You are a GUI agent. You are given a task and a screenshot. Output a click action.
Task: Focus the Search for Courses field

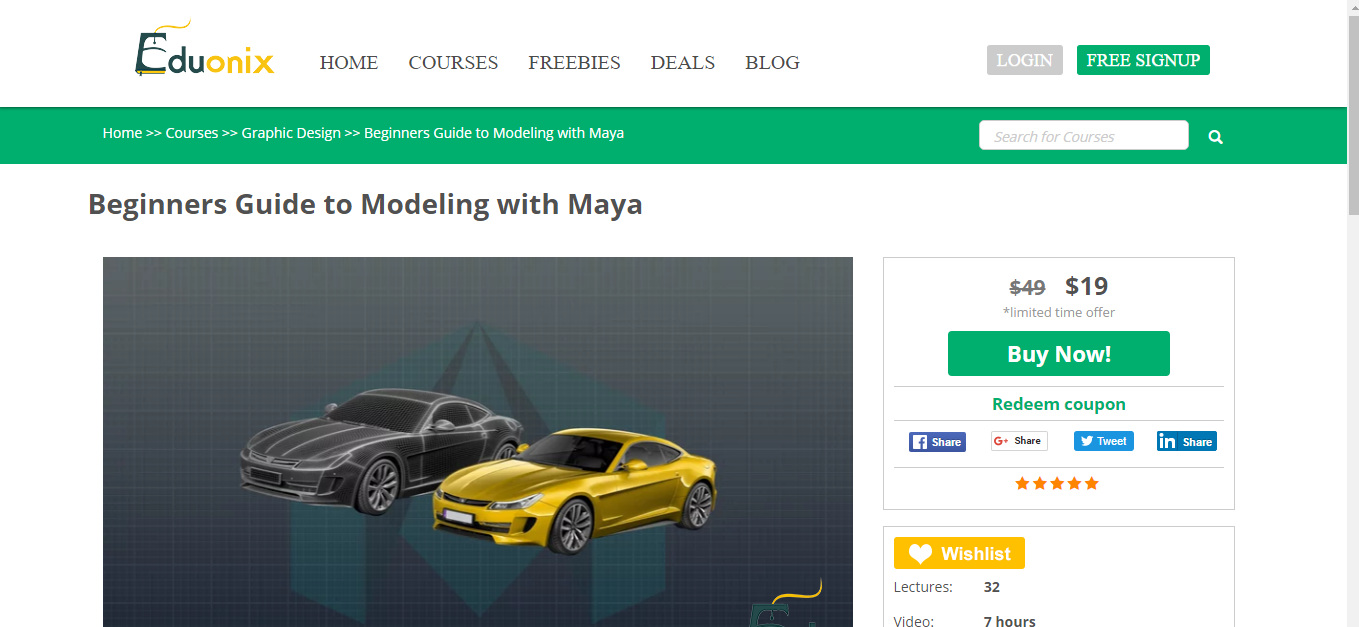[1084, 136]
